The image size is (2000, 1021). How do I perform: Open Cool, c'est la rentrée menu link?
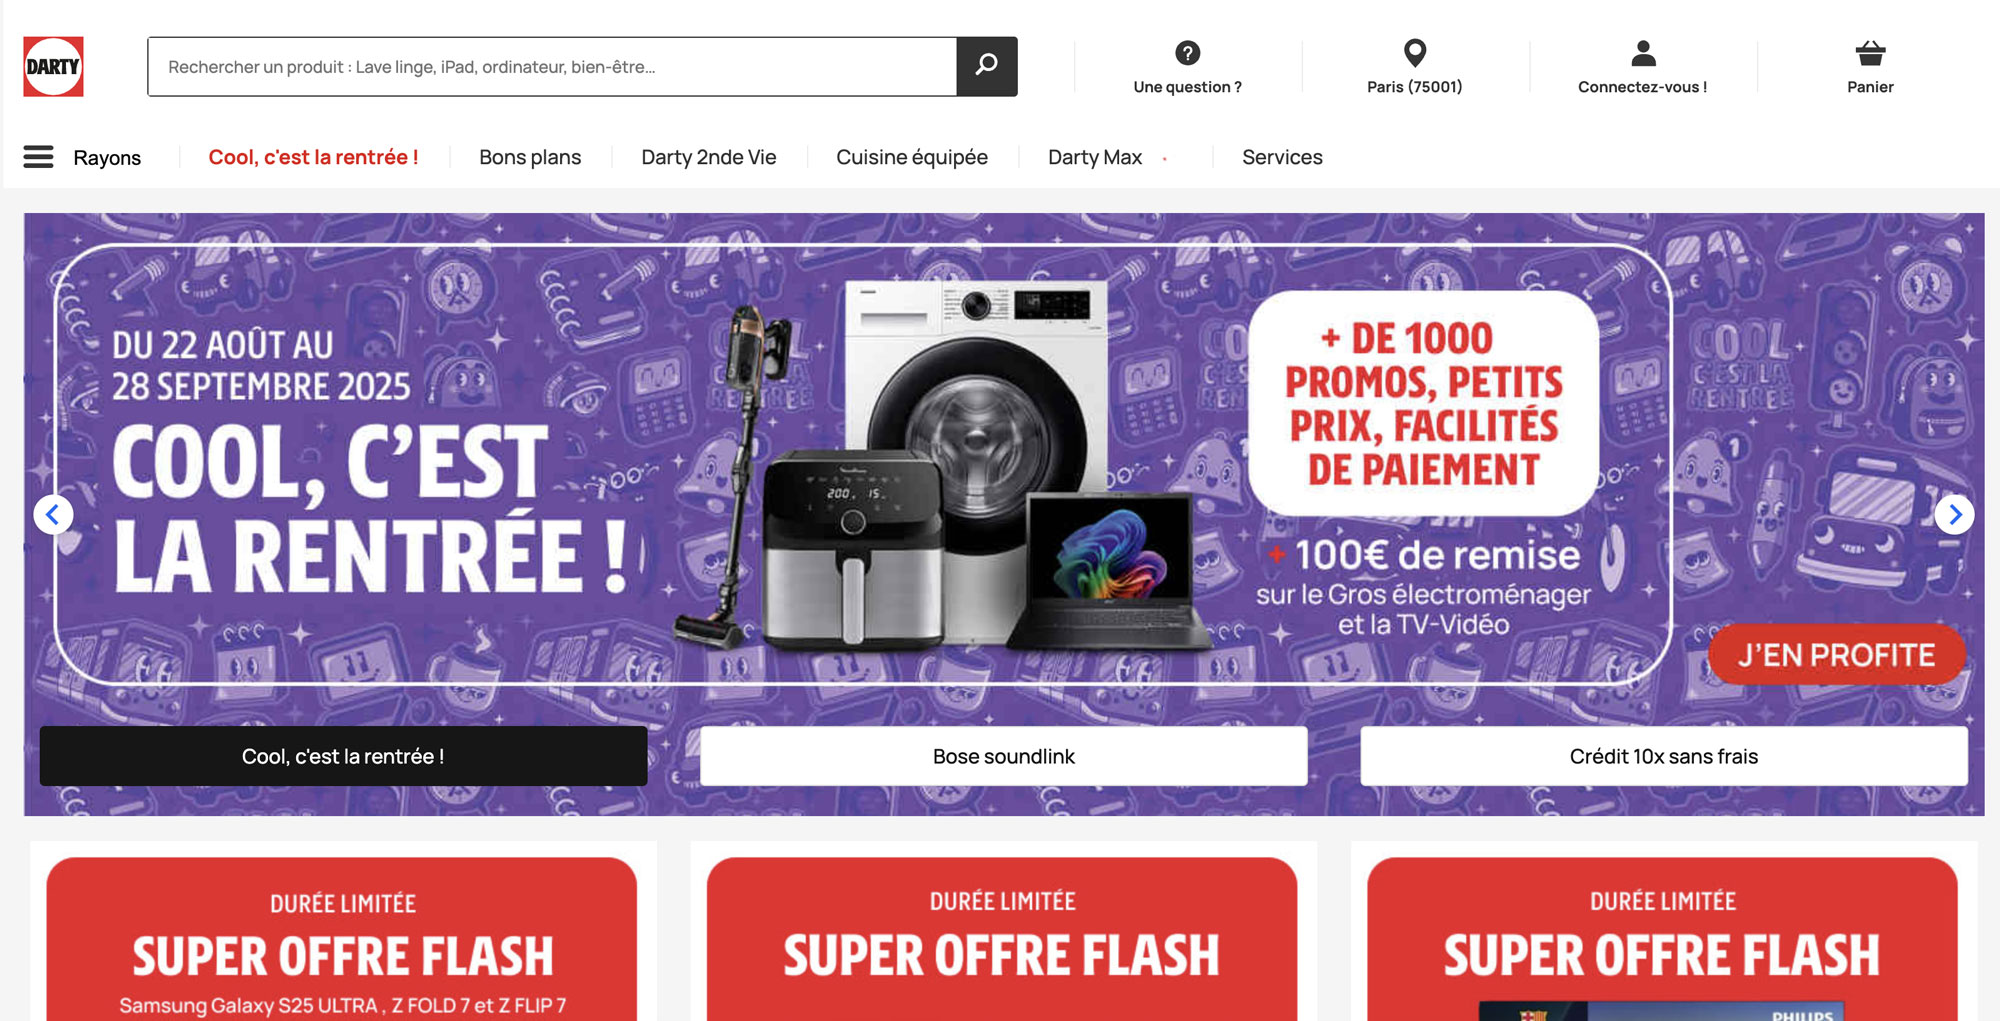coord(313,157)
